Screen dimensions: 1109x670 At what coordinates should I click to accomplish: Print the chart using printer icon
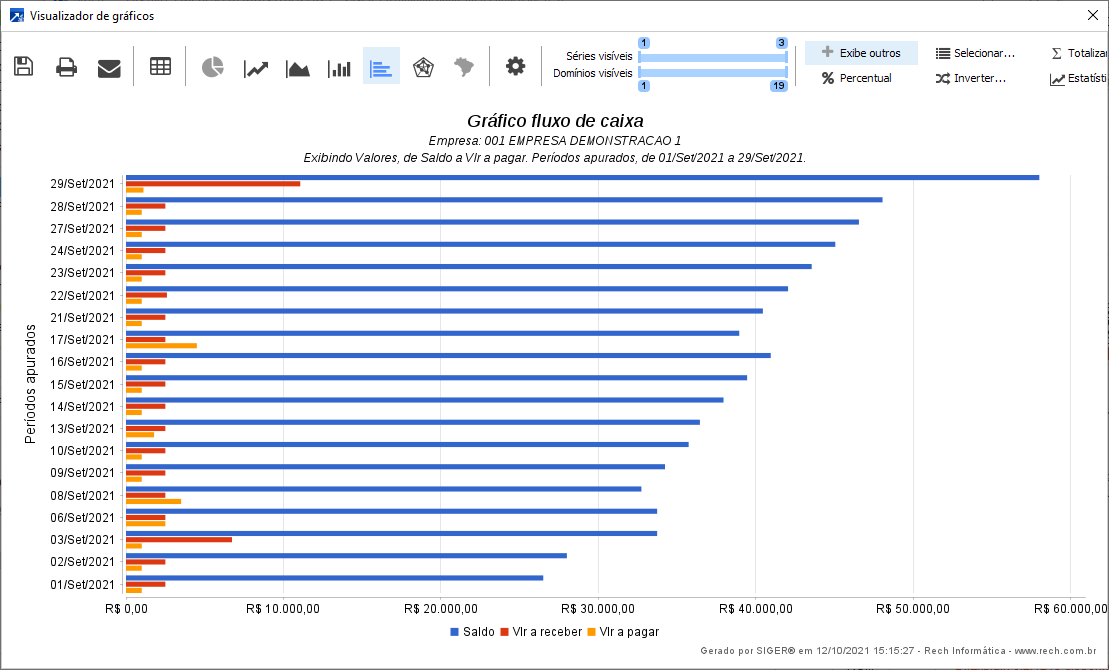pyautogui.click(x=67, y=67)
